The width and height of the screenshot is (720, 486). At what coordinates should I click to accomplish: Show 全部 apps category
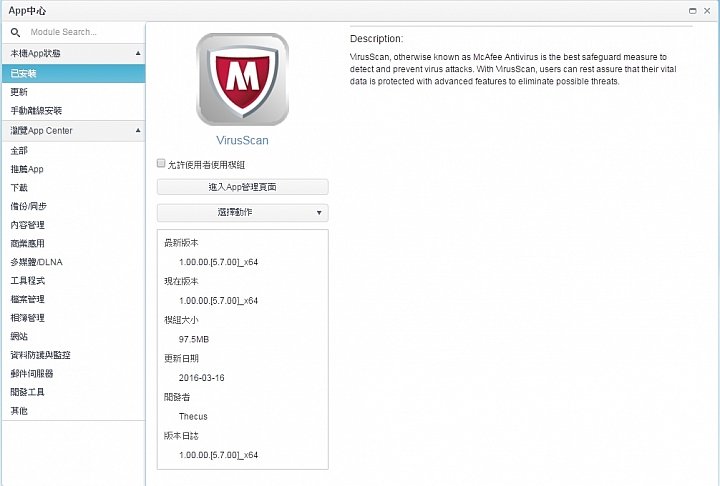pyautogui.click(x=73, y=151)
